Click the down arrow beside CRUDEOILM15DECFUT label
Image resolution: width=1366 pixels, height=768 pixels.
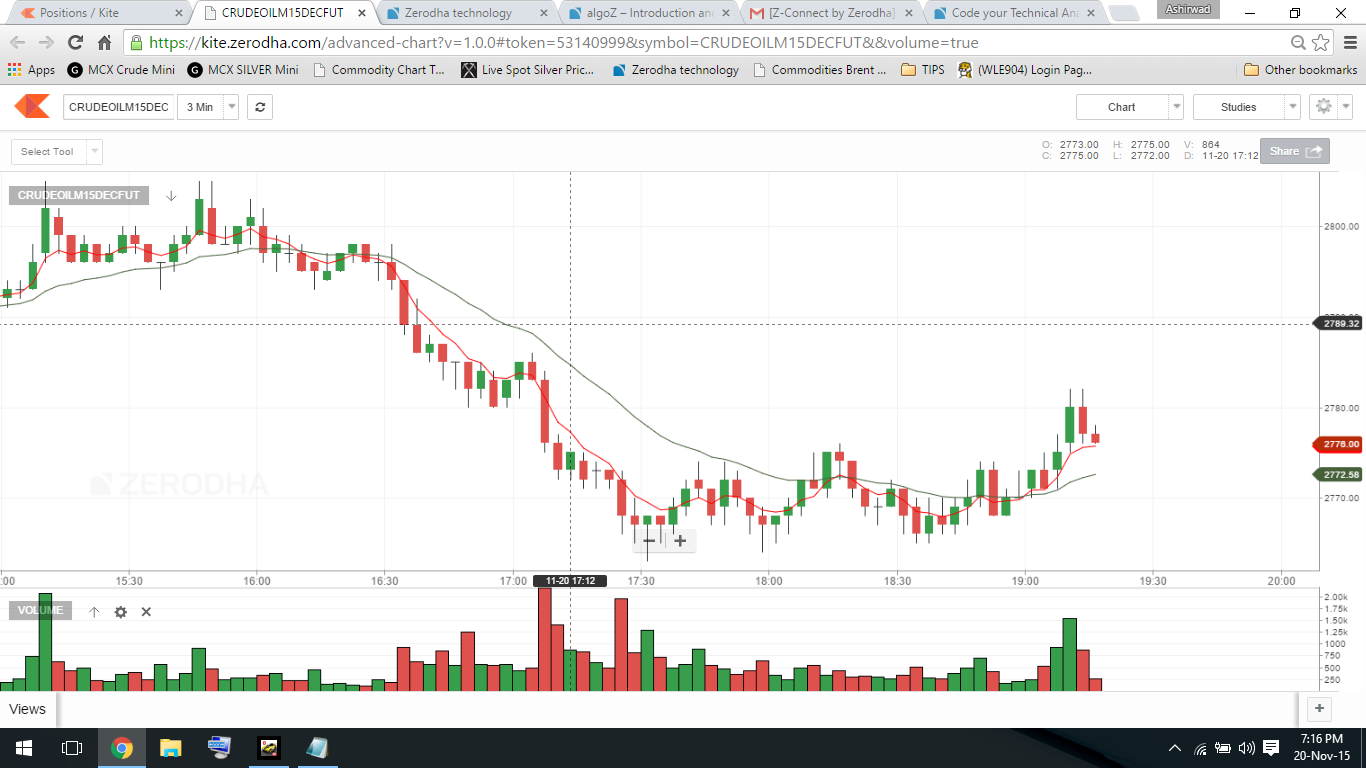point(171,196)
